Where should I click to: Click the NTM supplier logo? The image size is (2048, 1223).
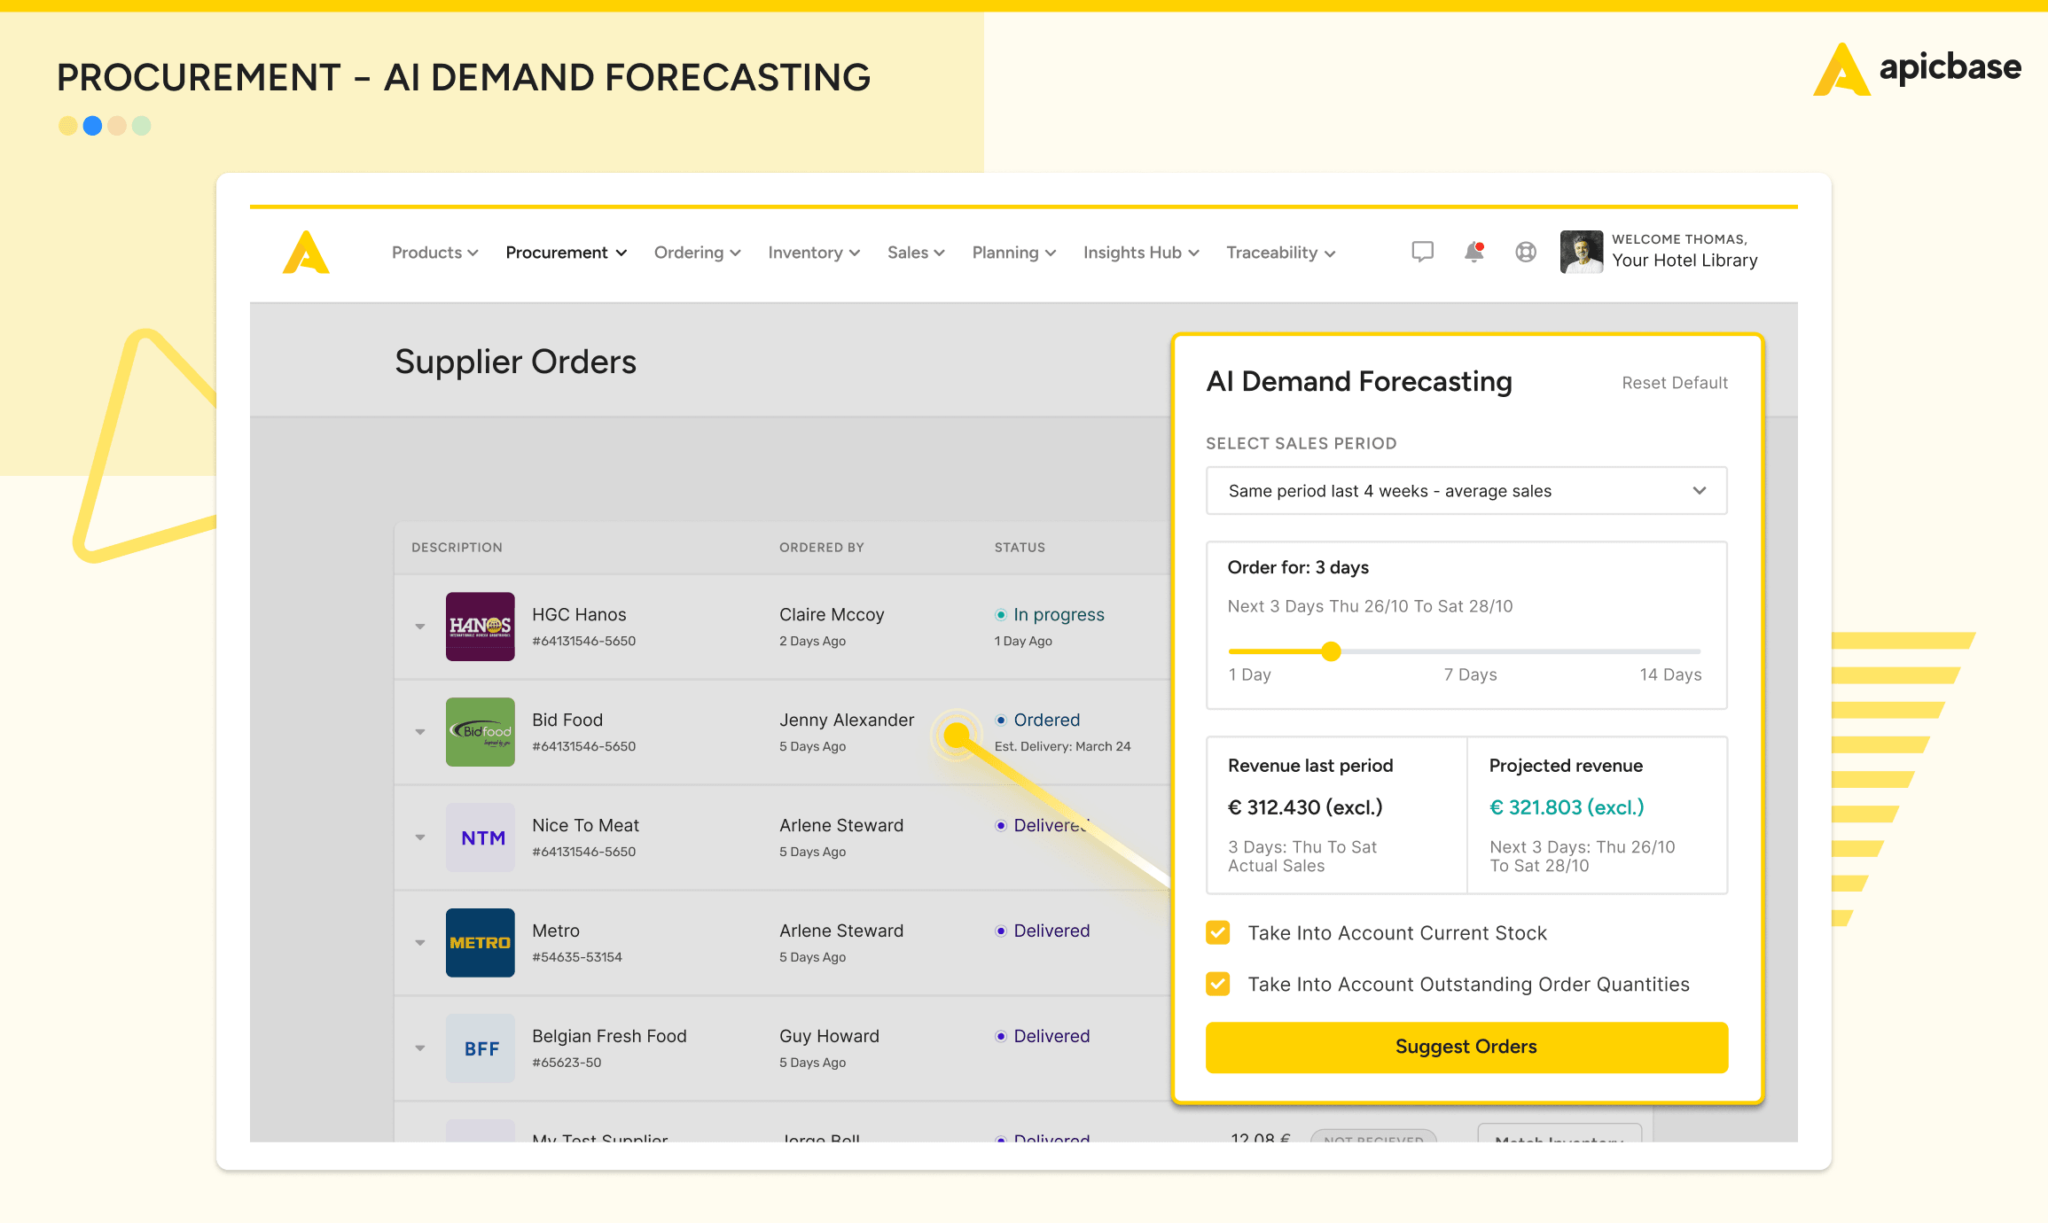point(480,837)
